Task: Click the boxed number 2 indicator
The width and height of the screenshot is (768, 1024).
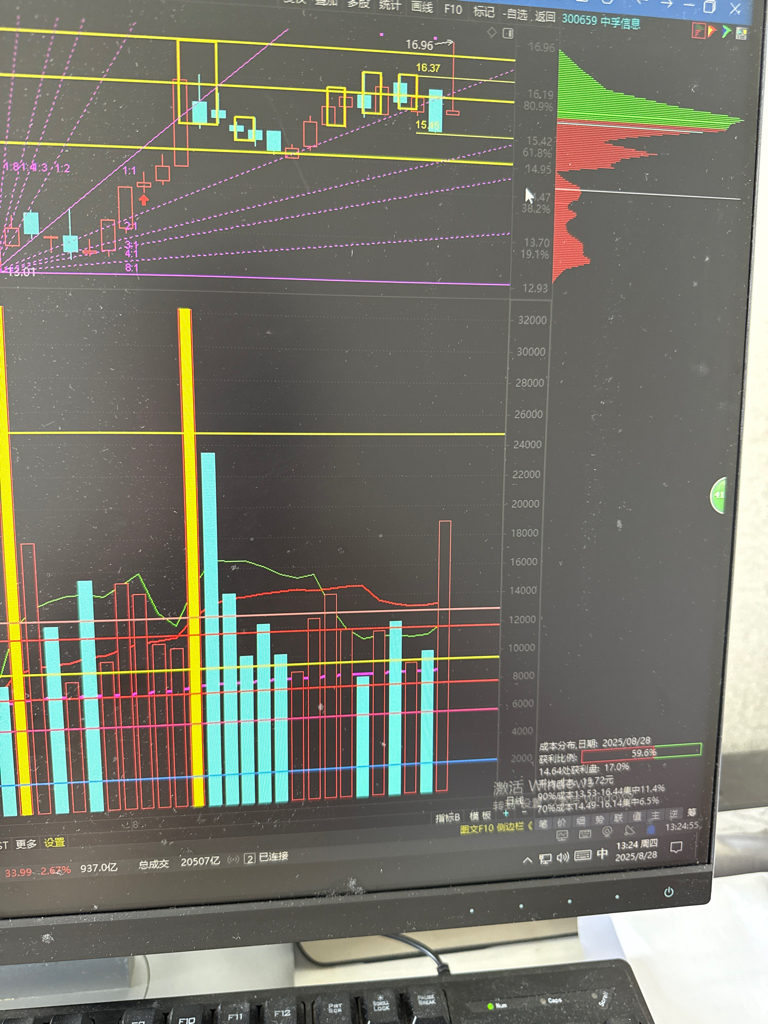Action: coord(249,858)
